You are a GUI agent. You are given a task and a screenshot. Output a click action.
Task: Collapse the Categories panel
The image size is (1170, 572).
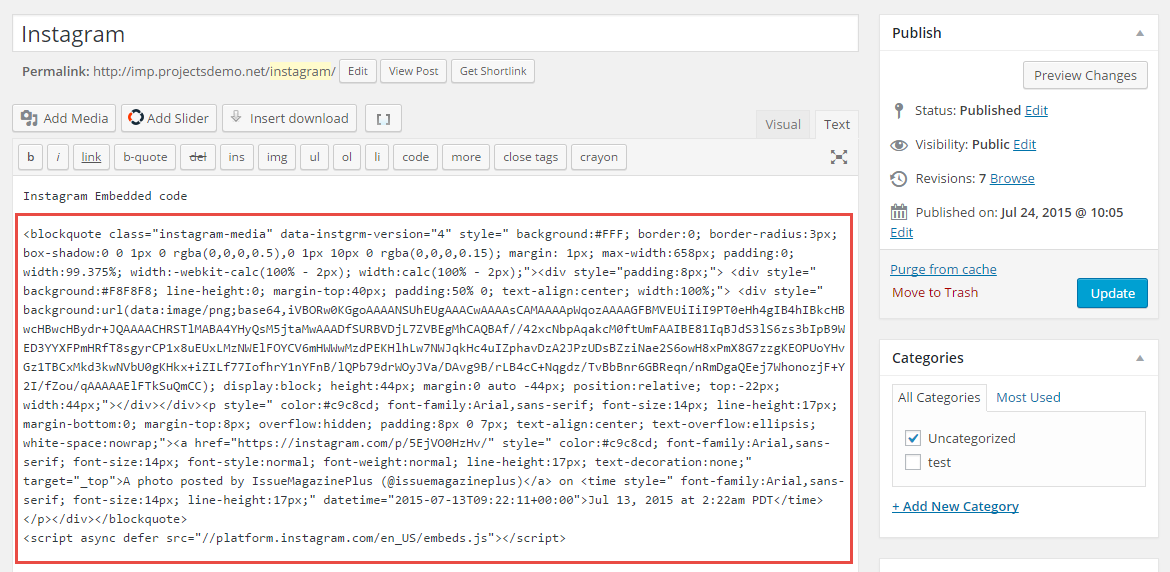pos(1140,358)
